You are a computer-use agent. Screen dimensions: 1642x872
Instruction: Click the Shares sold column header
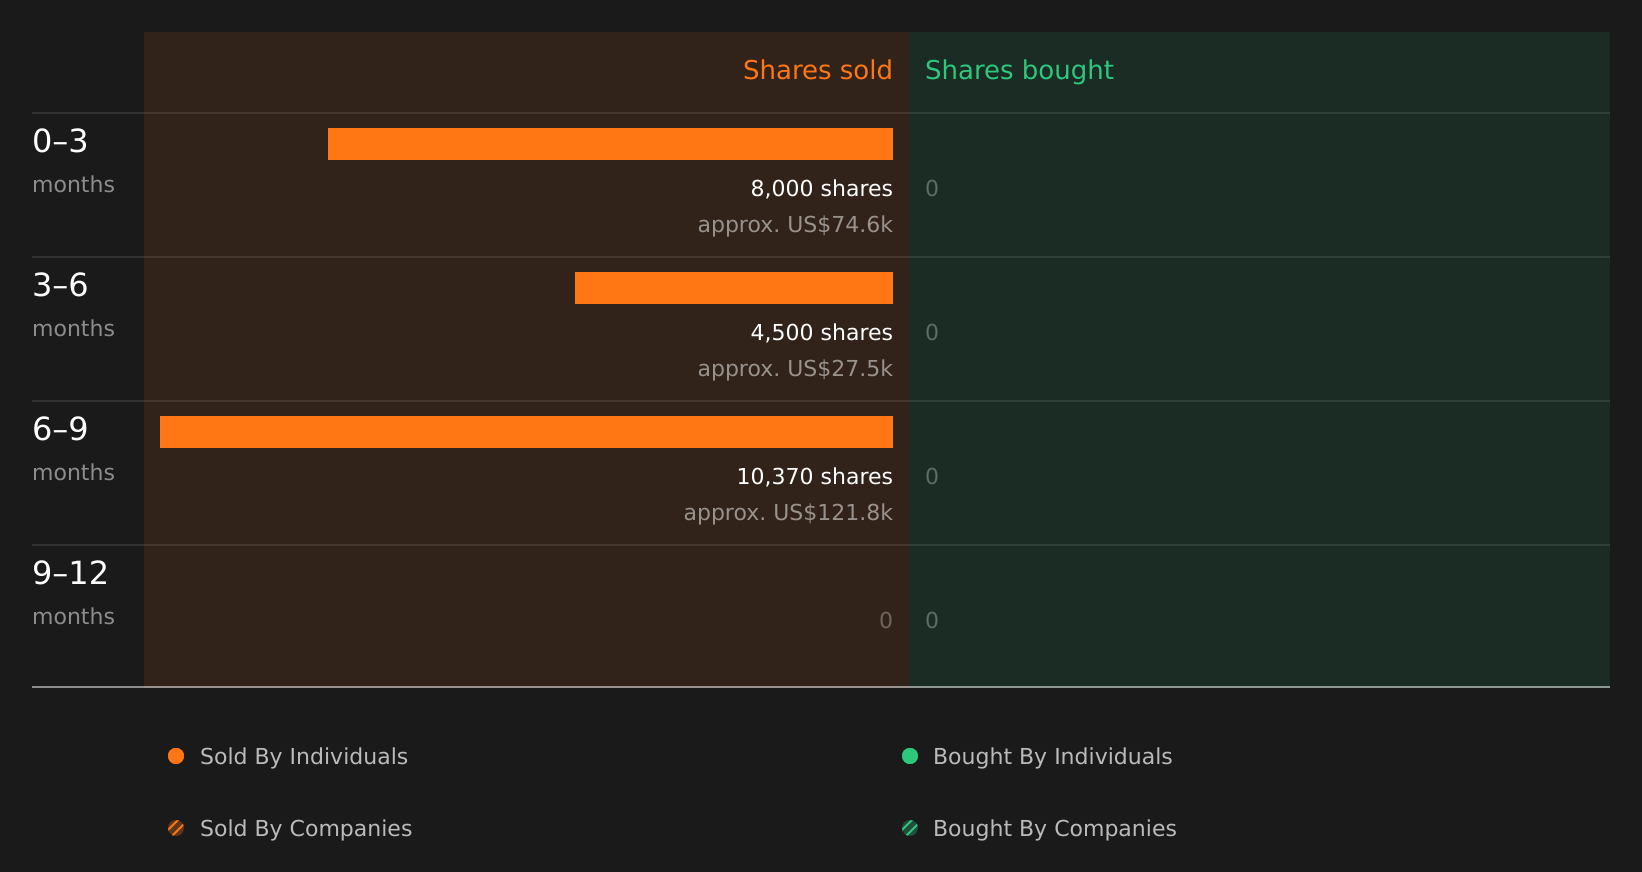click(817, 70)
